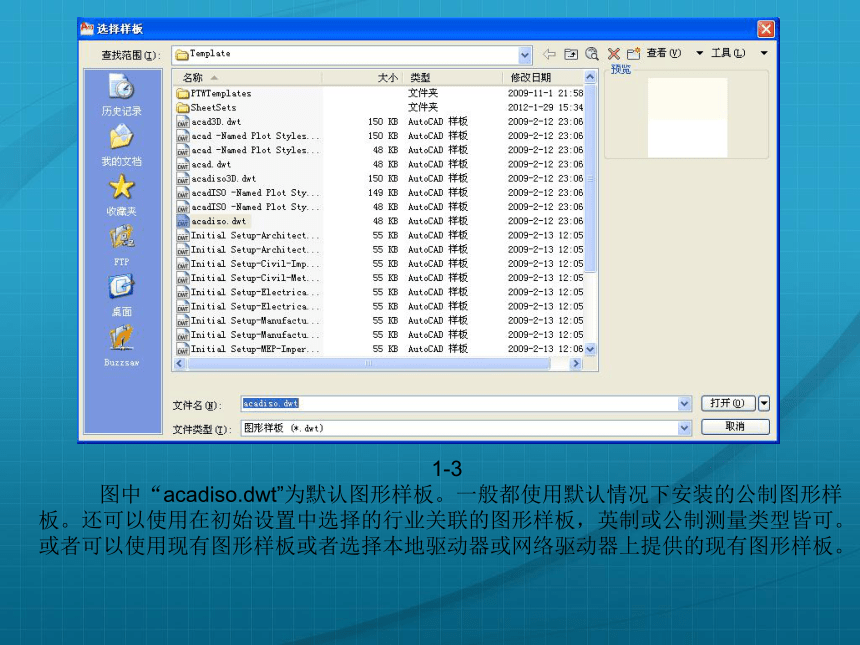
Task: Click the acad3D.dwt file icon
Action: point(183,122)
